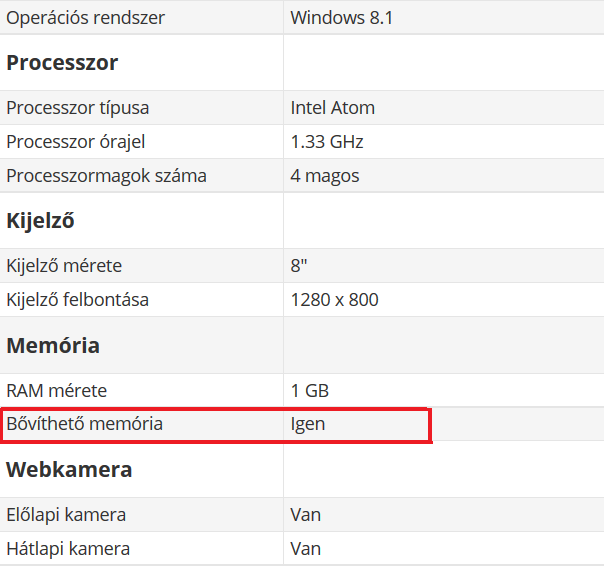Select the "Igen" value for expandable memory
Image resolution: width=604 pixels, height=566 pixels.
[308, 424]
